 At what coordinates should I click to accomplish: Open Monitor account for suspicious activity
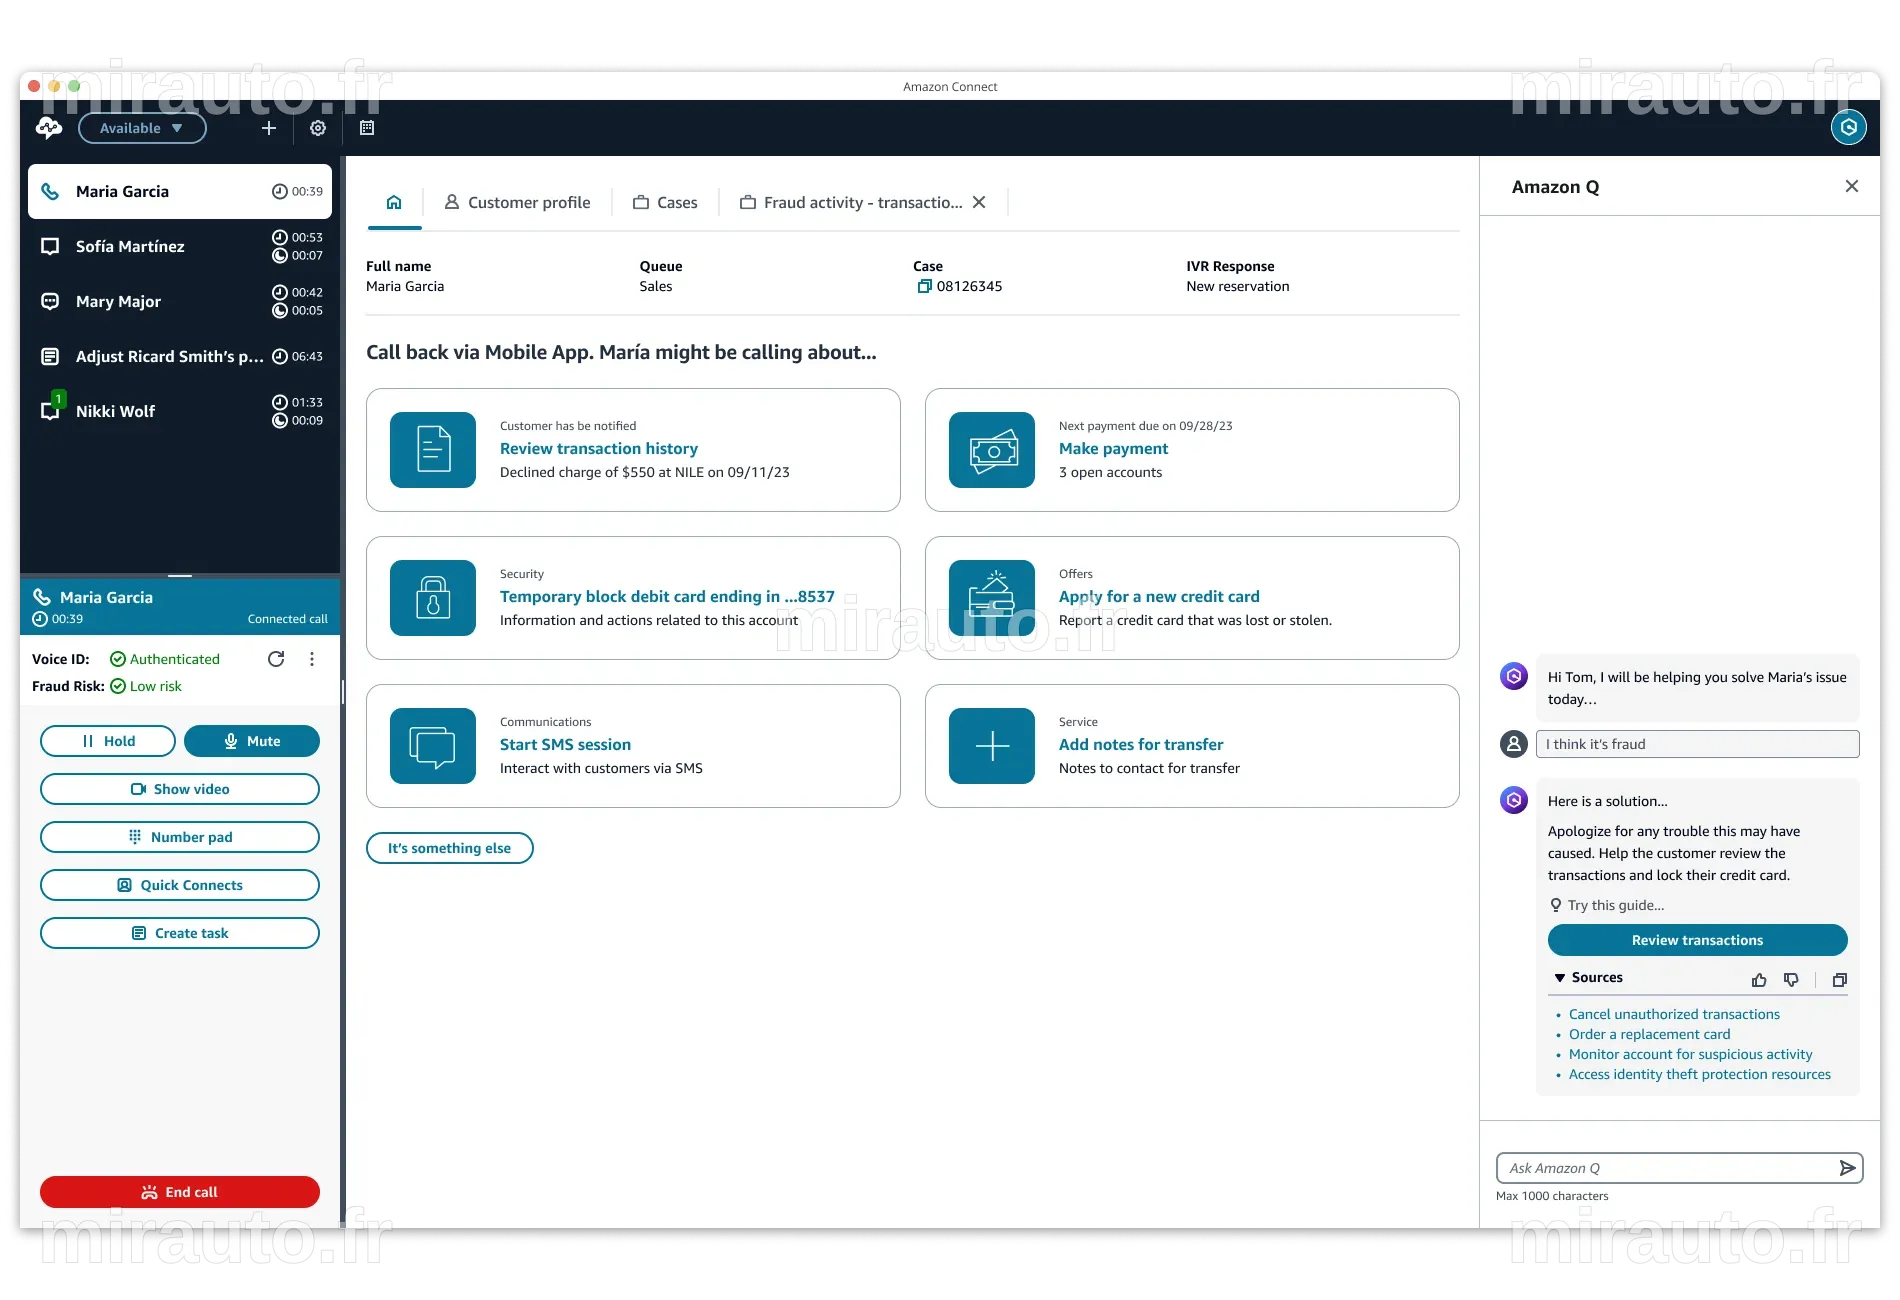(x=1690, y=1054)
